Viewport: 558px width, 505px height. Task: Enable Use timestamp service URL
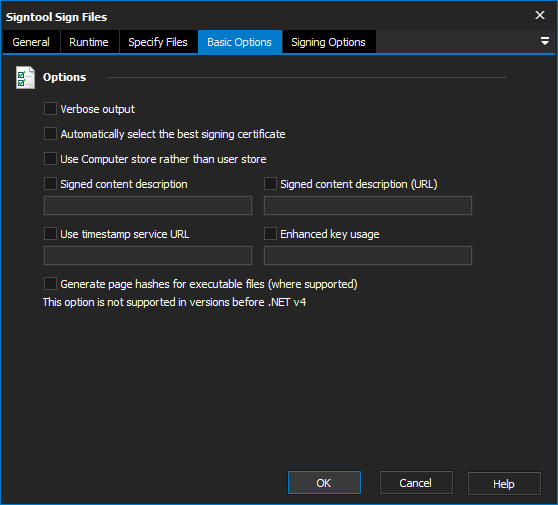[50, 234]
